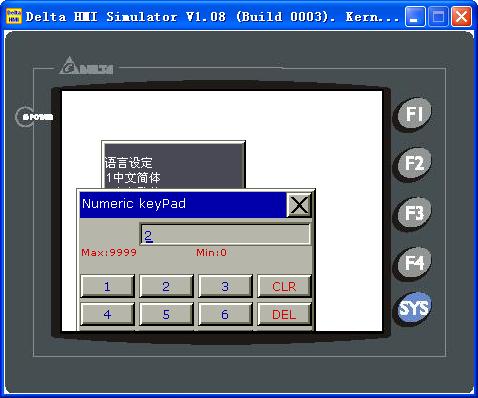Screen dimensions: 478x398
Task: Close the Numeric keyPad dialog
Action: click(299, 205)
